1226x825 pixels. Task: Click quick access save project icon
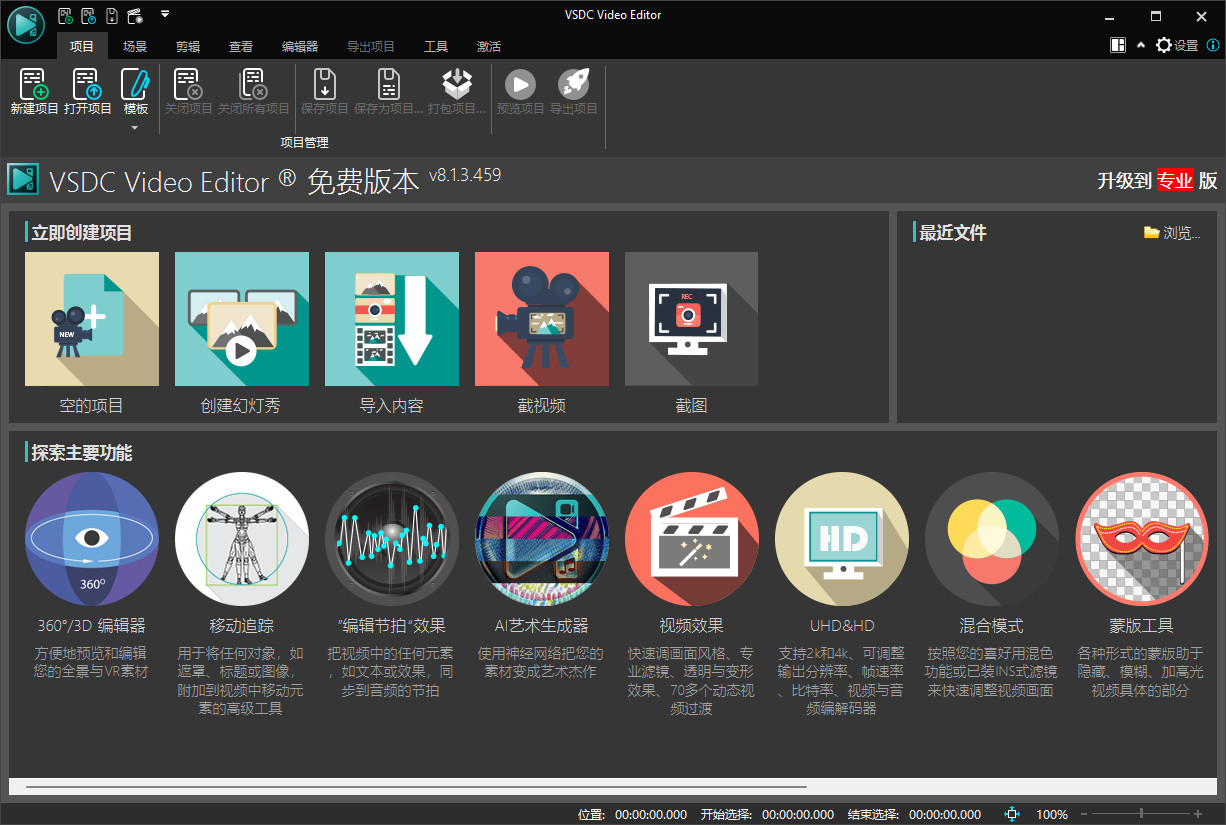tap(112, 15)
